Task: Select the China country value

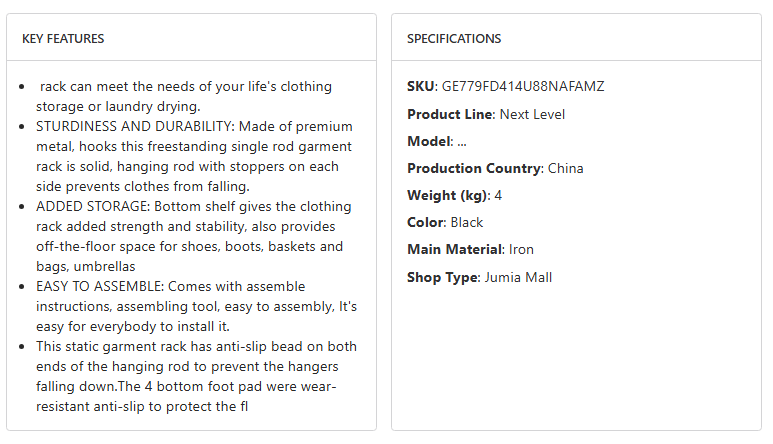Action: (565, 168)
